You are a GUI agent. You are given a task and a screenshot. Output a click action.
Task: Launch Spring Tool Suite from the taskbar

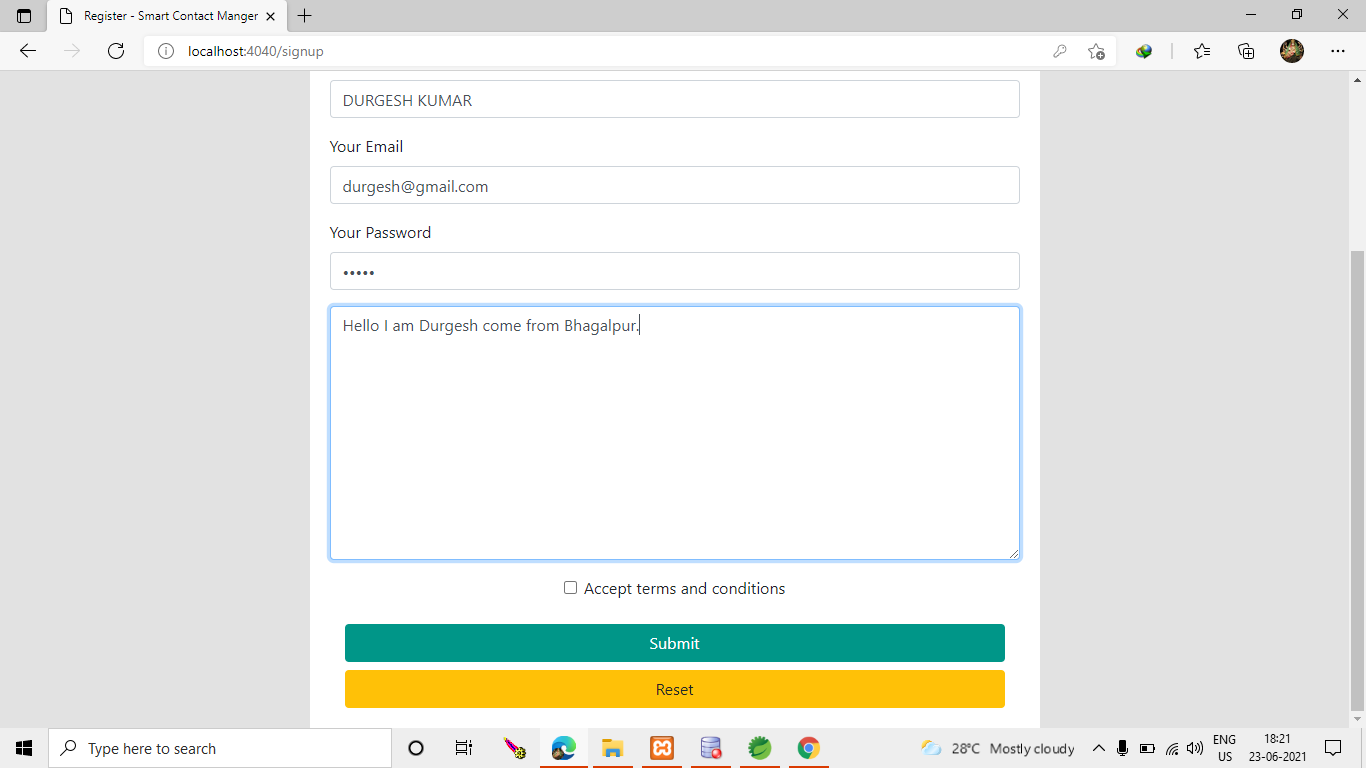pos(759,747)
